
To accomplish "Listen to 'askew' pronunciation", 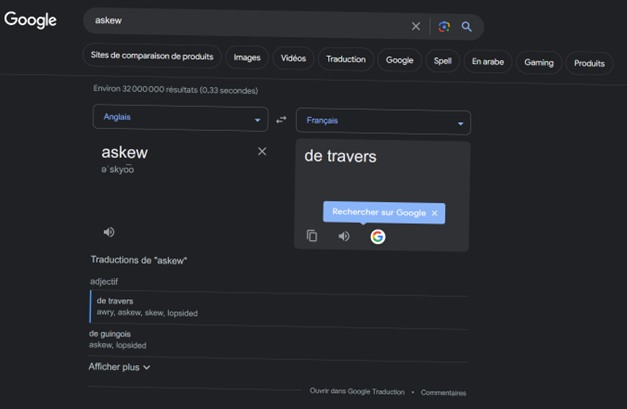I will [x=109, y=232].
